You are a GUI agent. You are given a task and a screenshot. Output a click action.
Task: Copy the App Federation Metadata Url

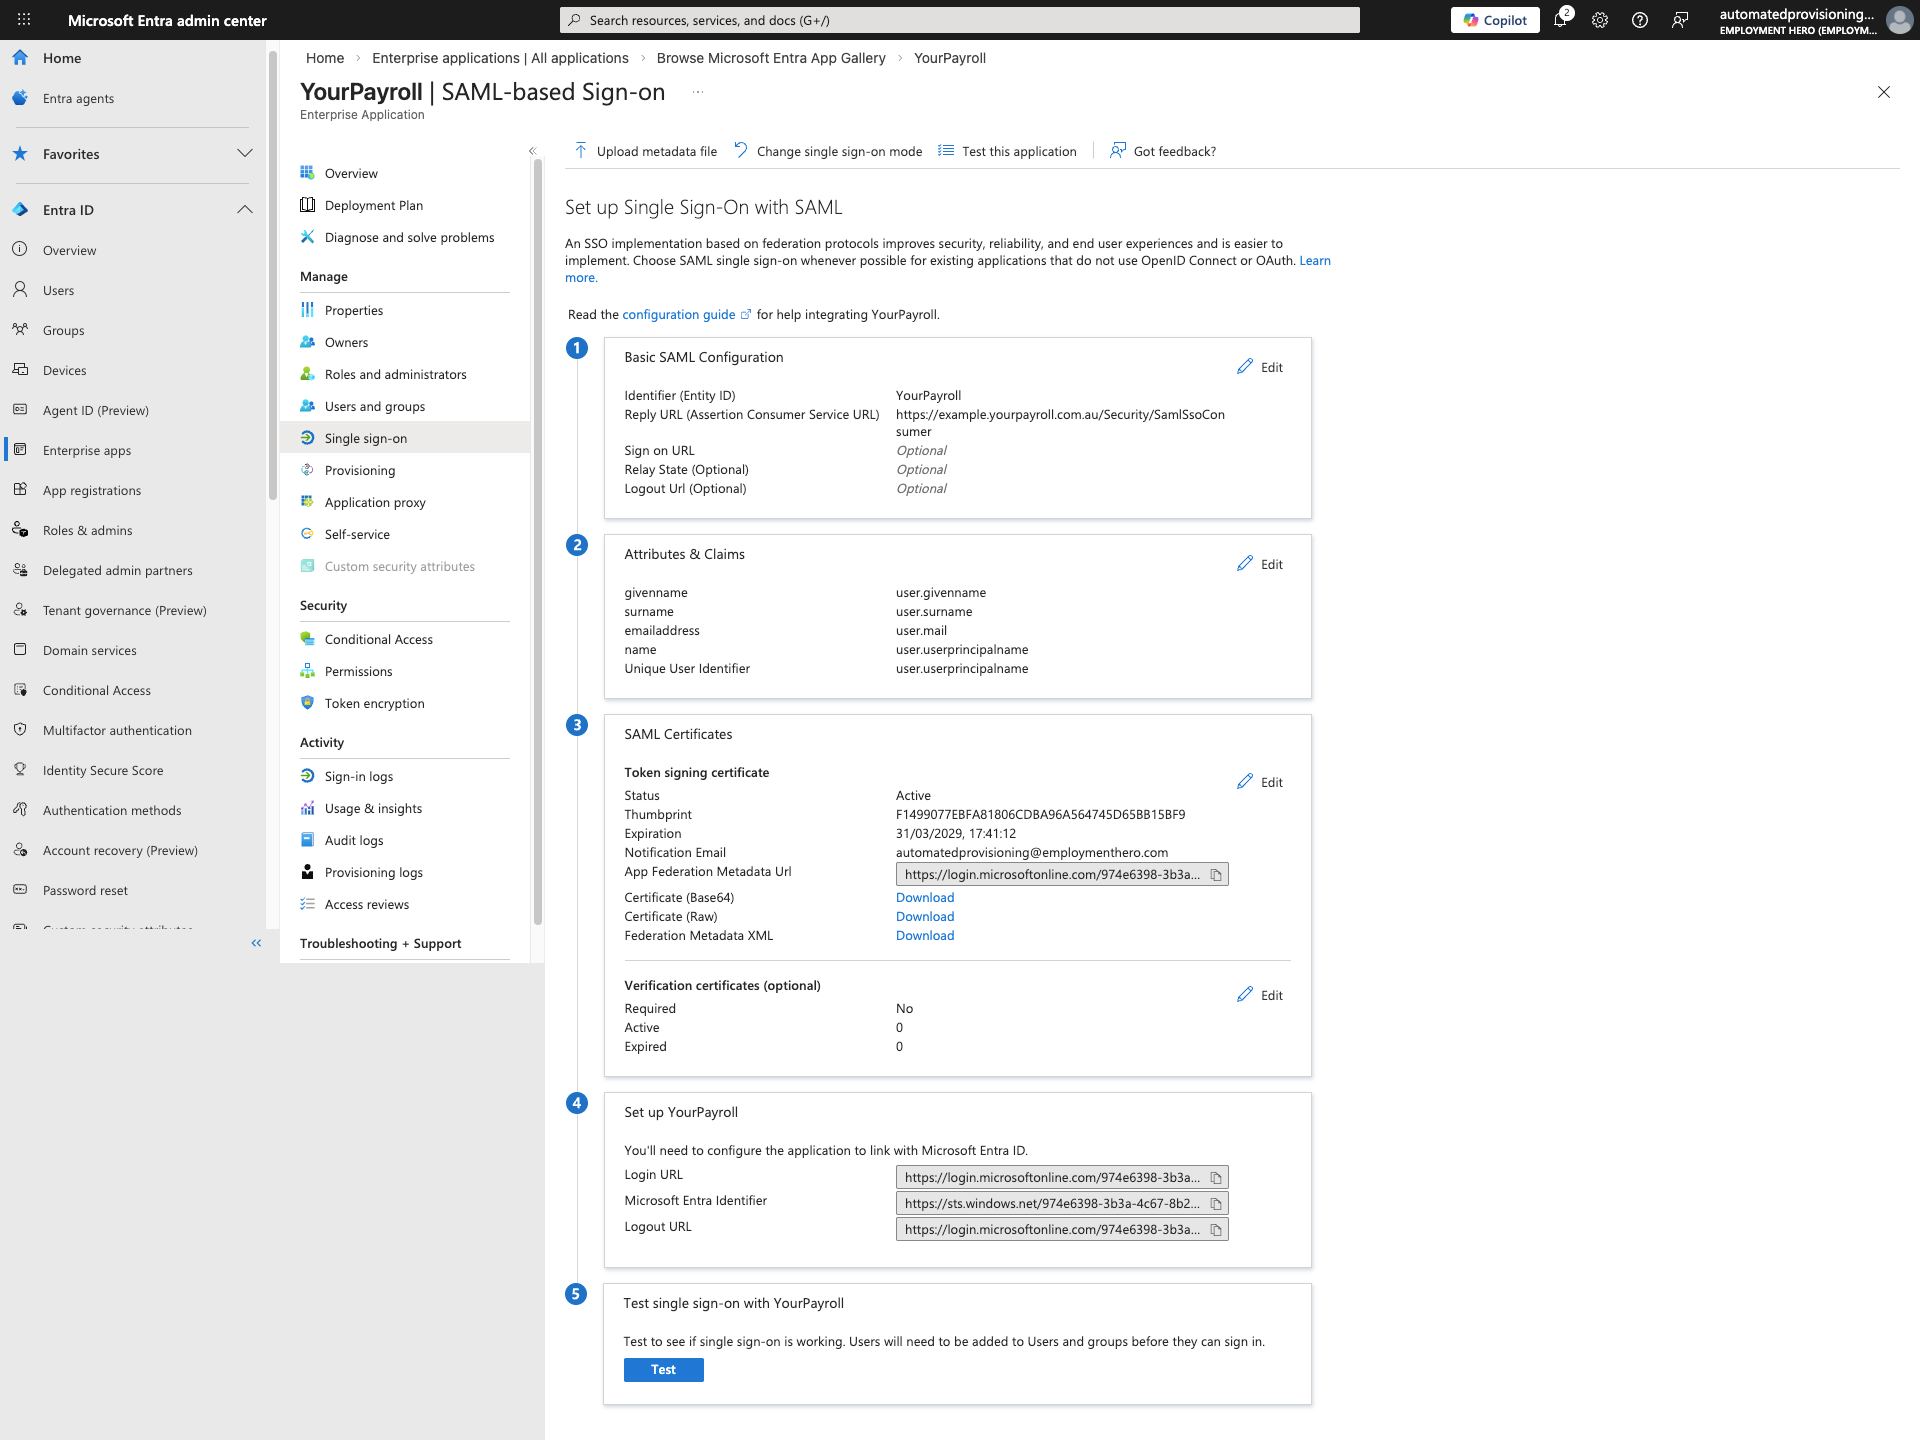click(1216, 875)
